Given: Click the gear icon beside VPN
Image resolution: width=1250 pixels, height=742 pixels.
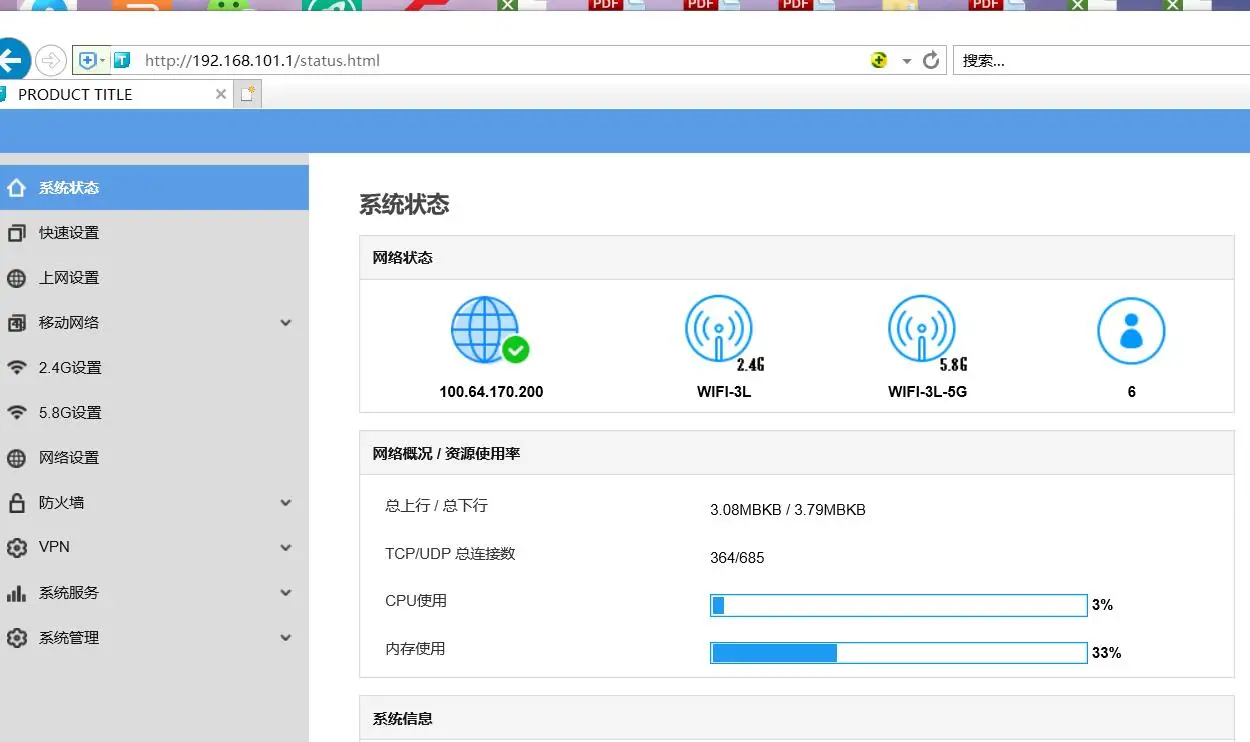Looking at the screenshot, I should click(16, 548).
